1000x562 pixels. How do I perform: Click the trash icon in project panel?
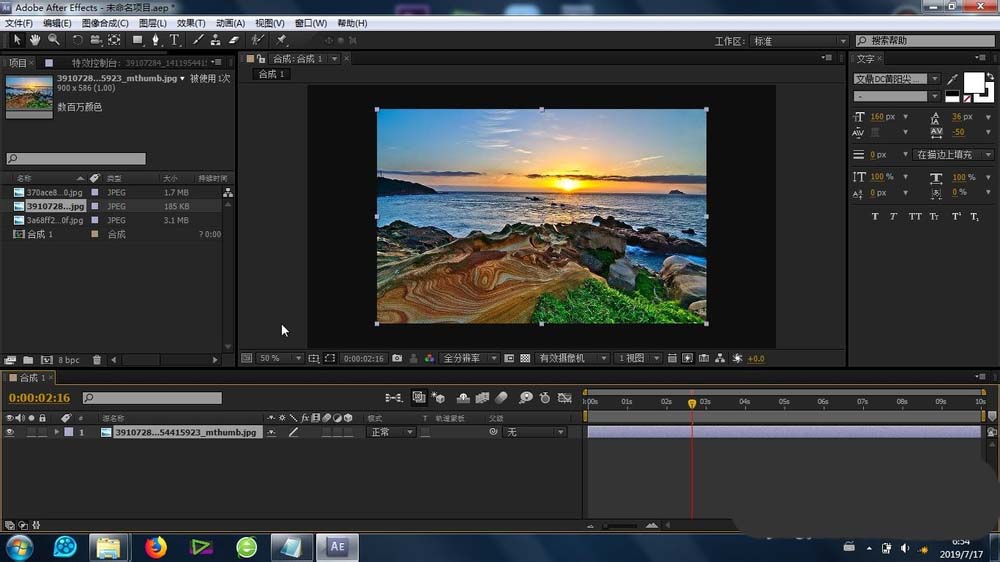97,360
